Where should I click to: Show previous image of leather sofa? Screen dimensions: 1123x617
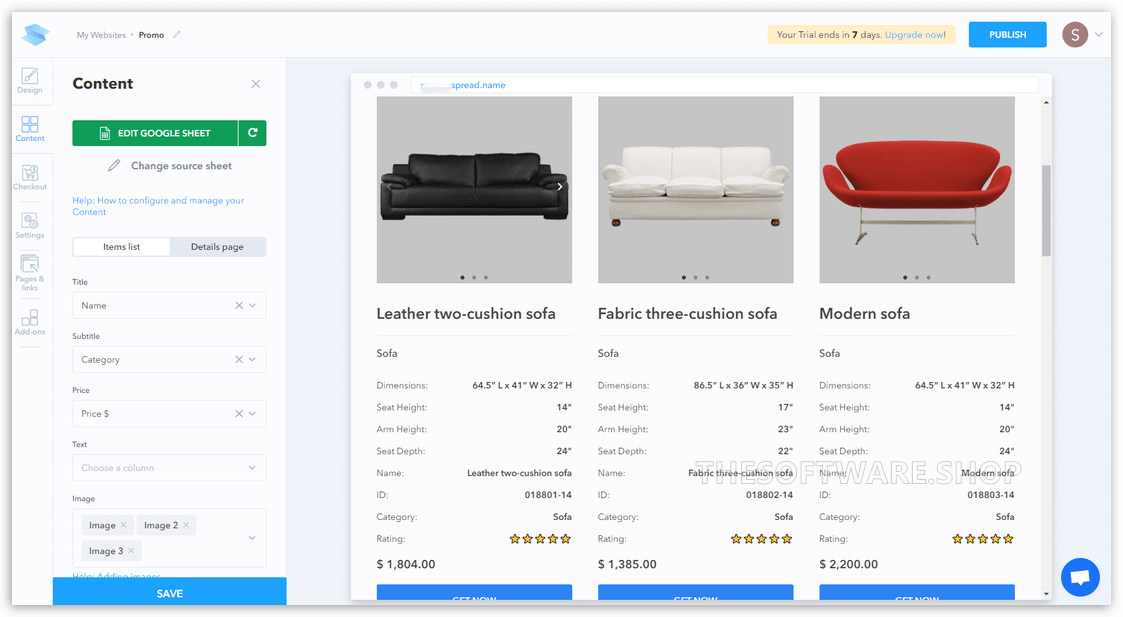tap(389, 186)
